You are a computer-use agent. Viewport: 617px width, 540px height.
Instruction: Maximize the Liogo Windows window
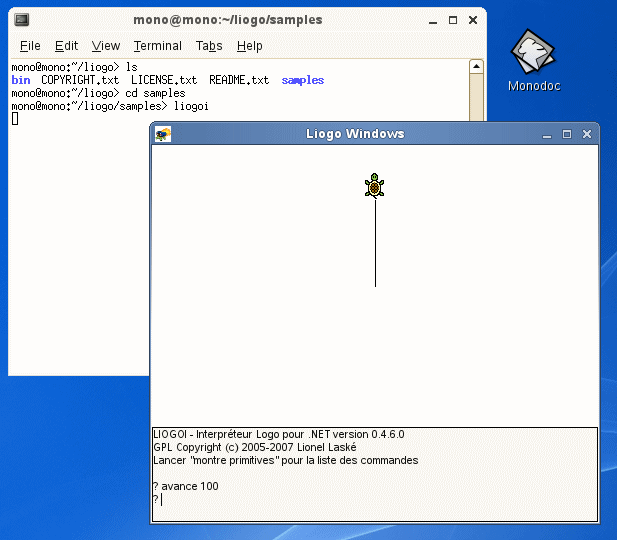pyautogui.click(x=567, y=134)
